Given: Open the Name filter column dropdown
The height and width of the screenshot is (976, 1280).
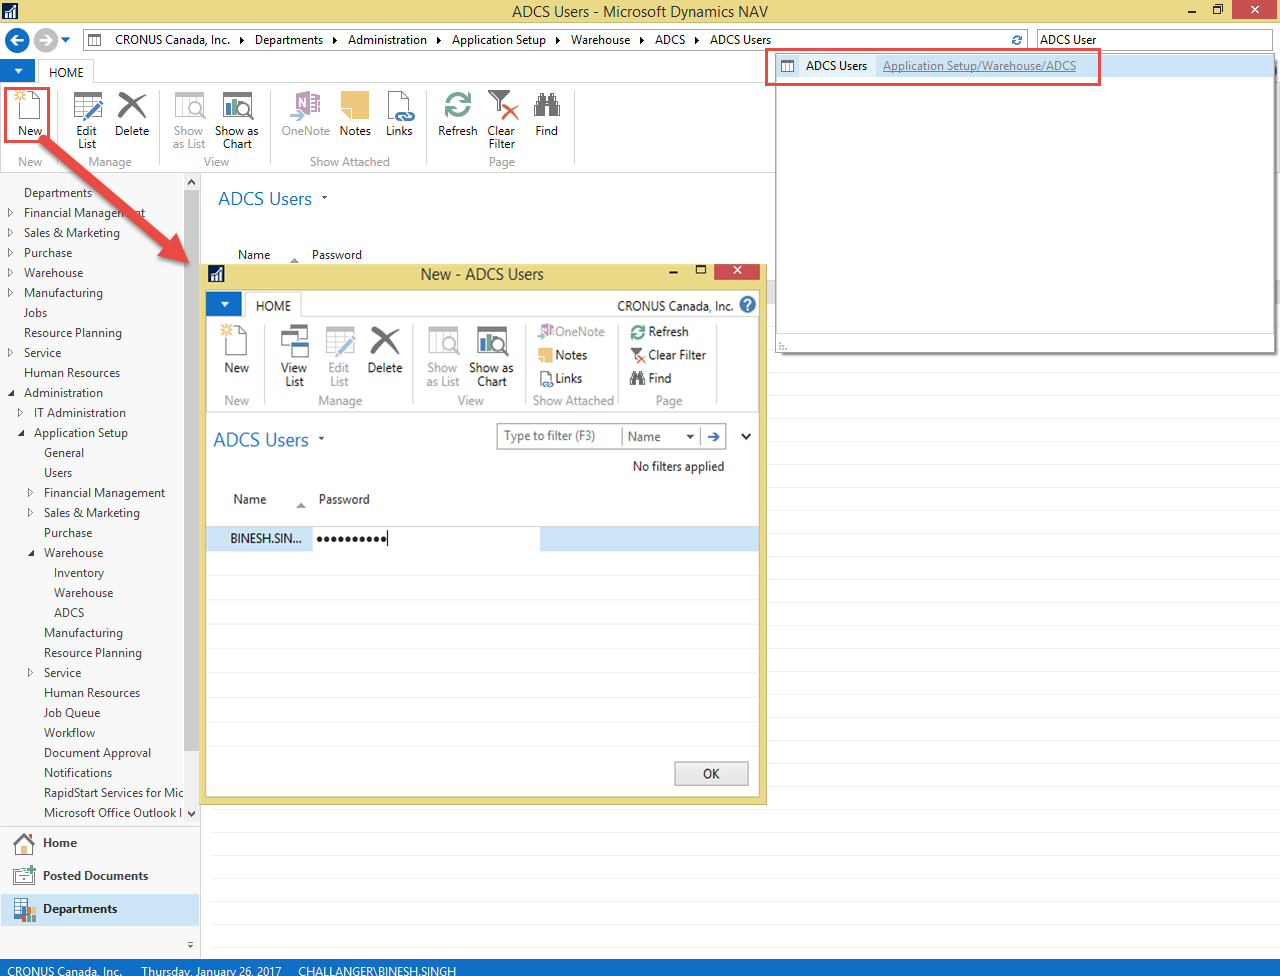Looking at the screenshot, I should pos(690,437).
